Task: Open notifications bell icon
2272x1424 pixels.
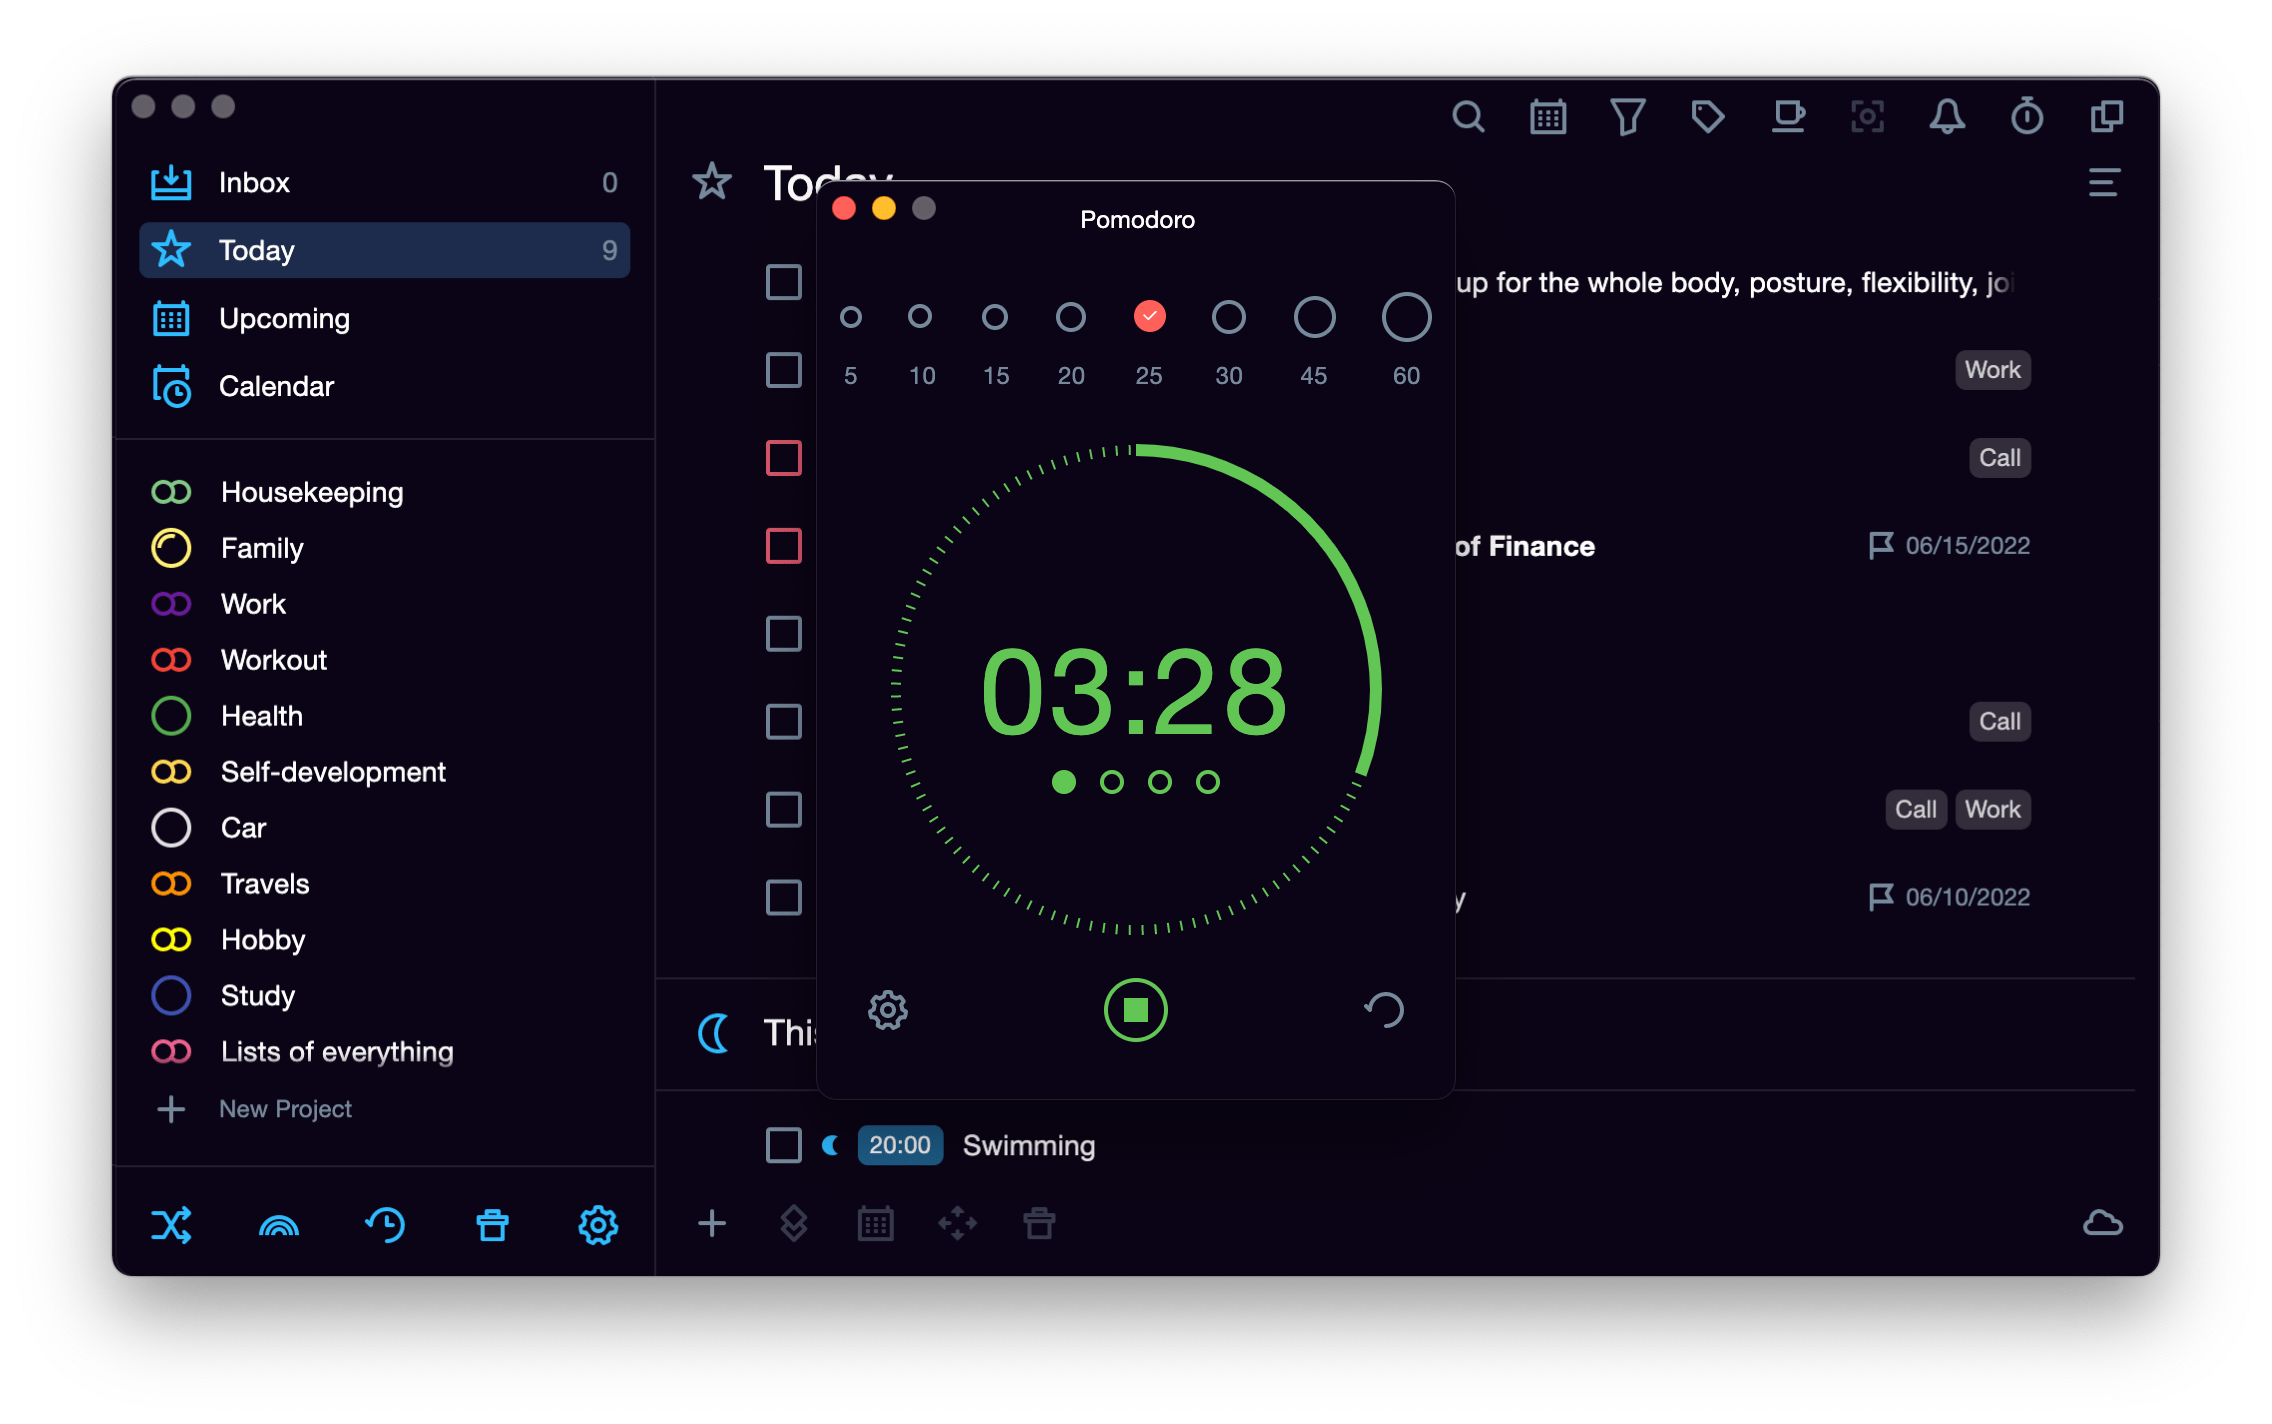Action: [x=1947, y=117]
